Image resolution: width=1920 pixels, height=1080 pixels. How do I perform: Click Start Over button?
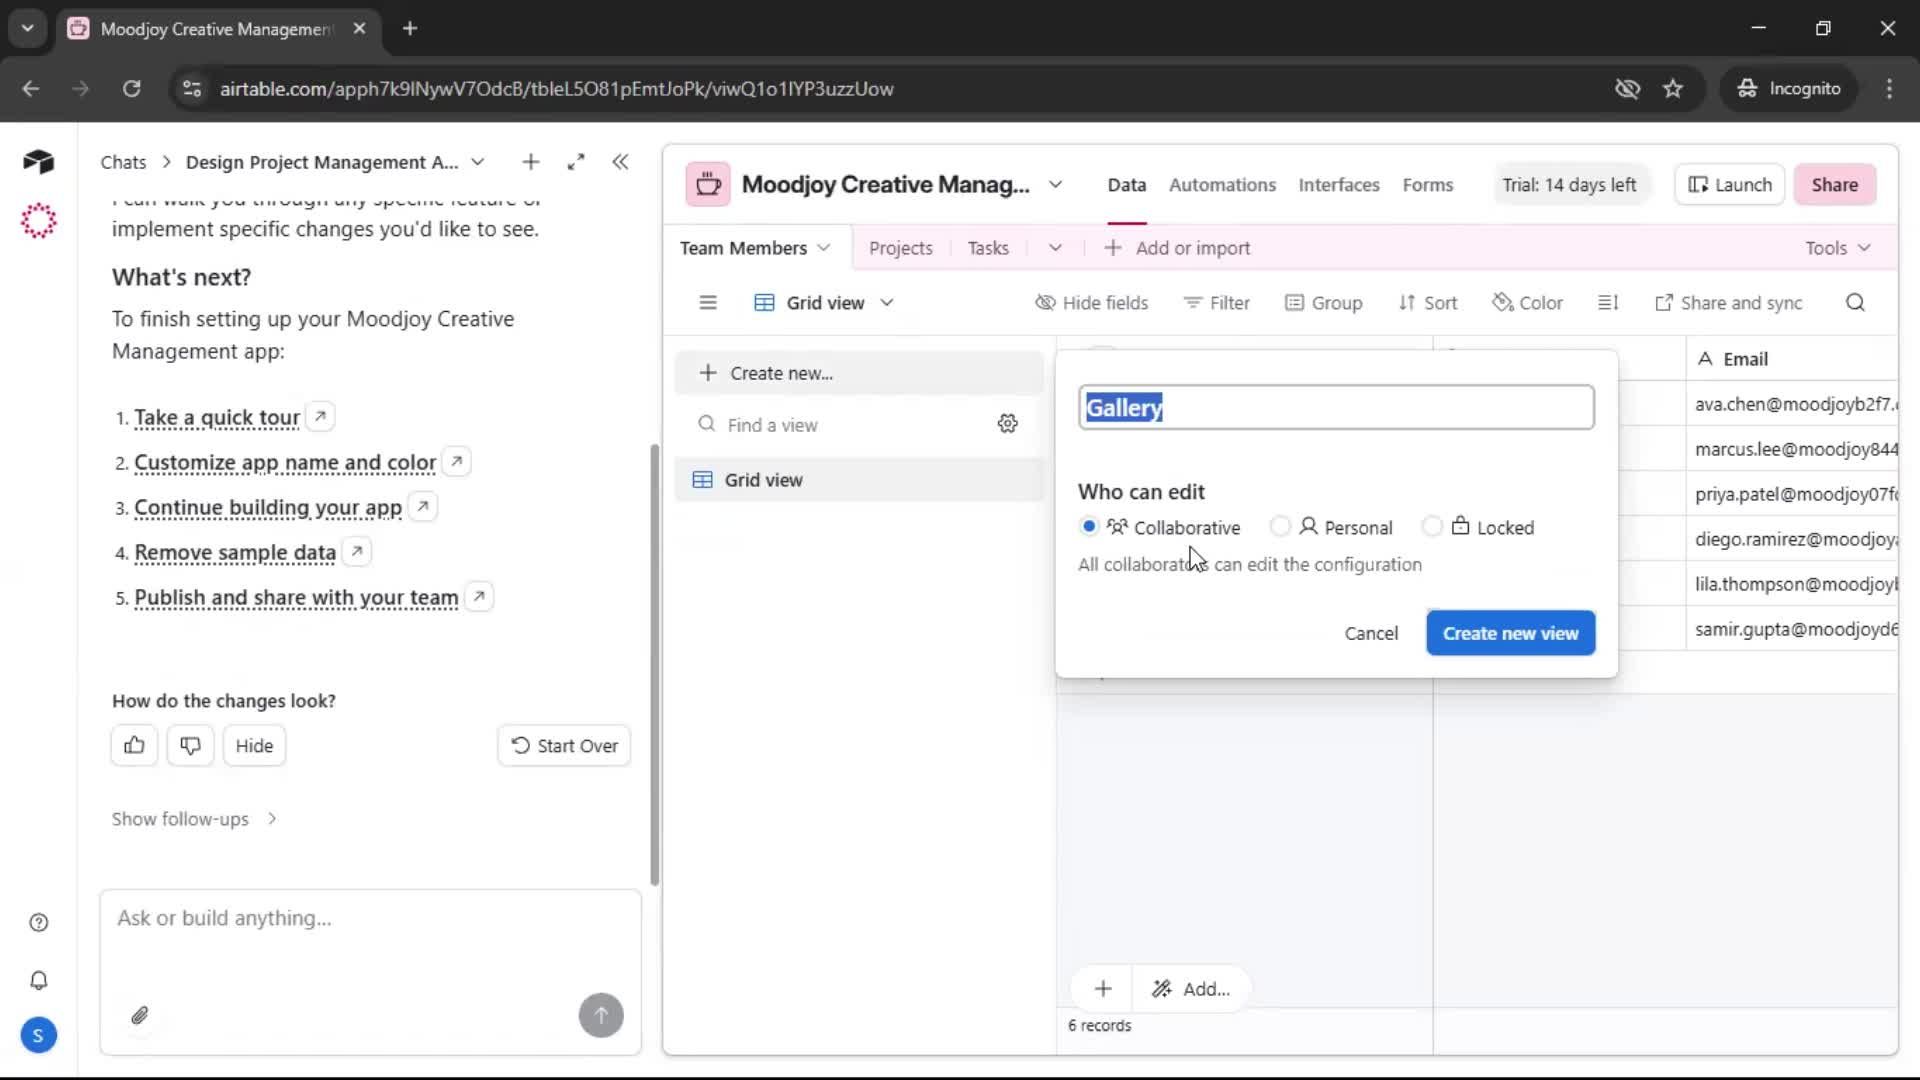pos(564,745)
